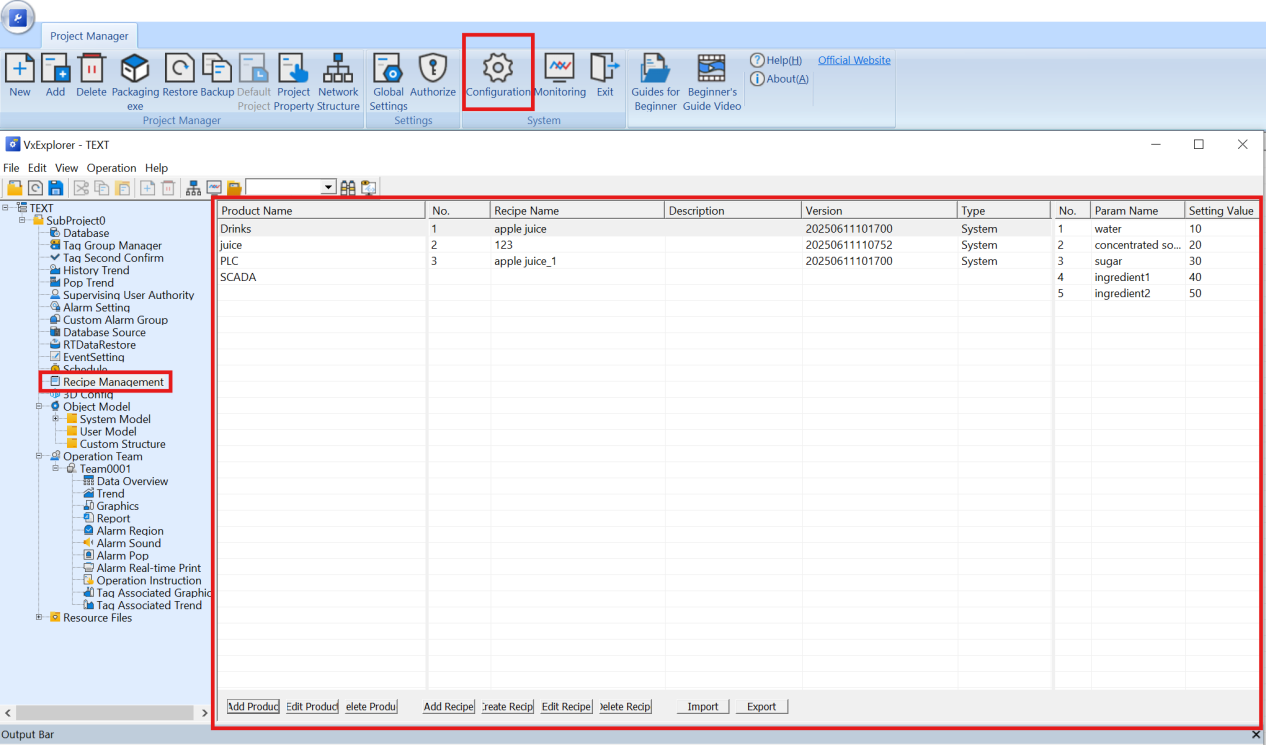The image size is (1266, 745).
Task: Select Alarm Setting tree item
Action: point(96,307)
